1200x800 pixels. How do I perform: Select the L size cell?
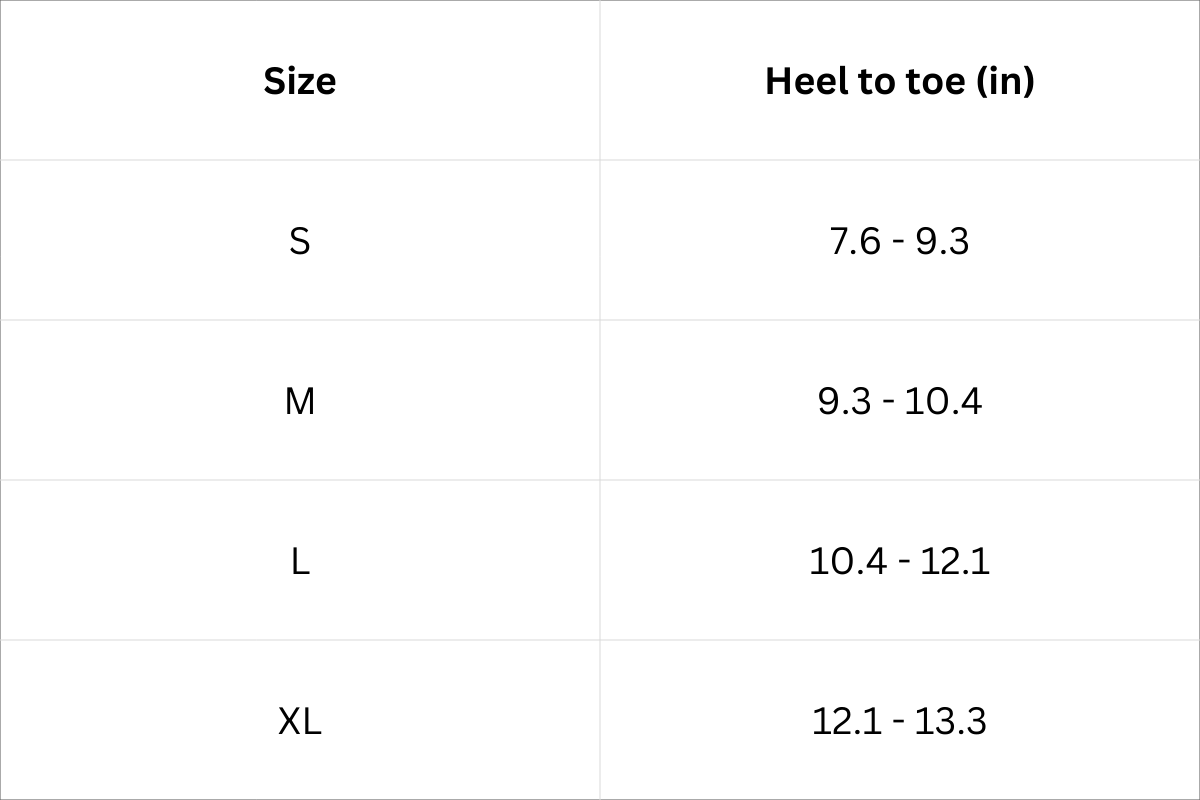pyautogui.click(x=300, y=561)
